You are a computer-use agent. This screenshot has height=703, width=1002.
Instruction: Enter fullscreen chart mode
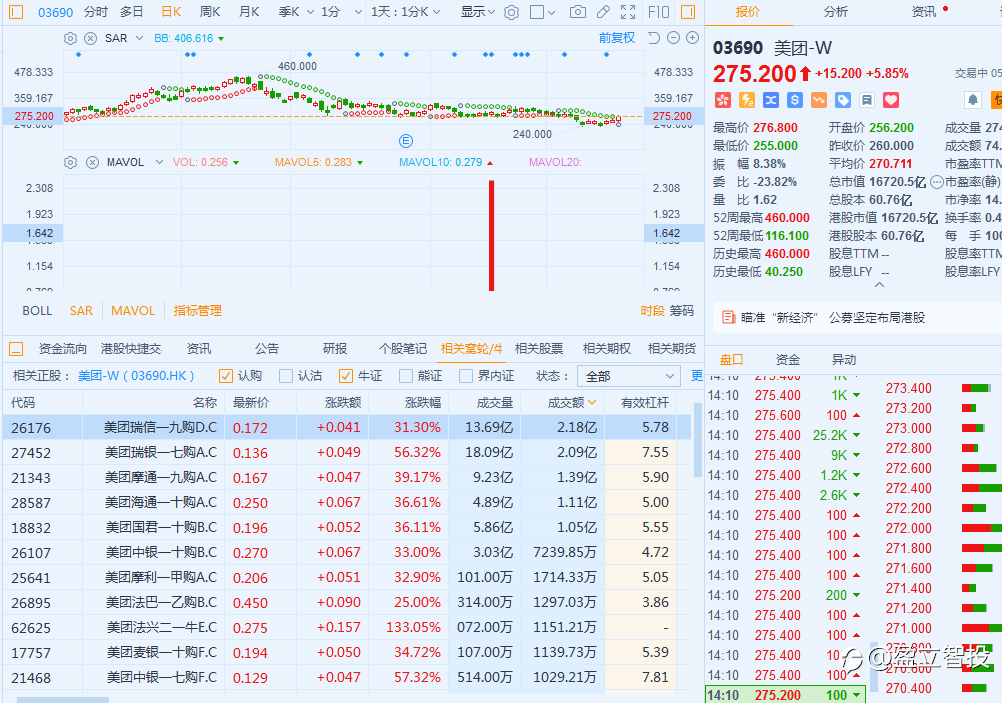click(x=628, y=12)
